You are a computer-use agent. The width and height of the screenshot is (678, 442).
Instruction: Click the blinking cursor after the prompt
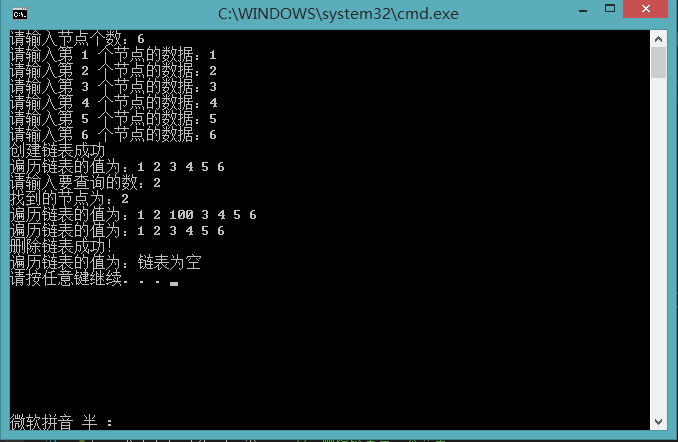174,284
